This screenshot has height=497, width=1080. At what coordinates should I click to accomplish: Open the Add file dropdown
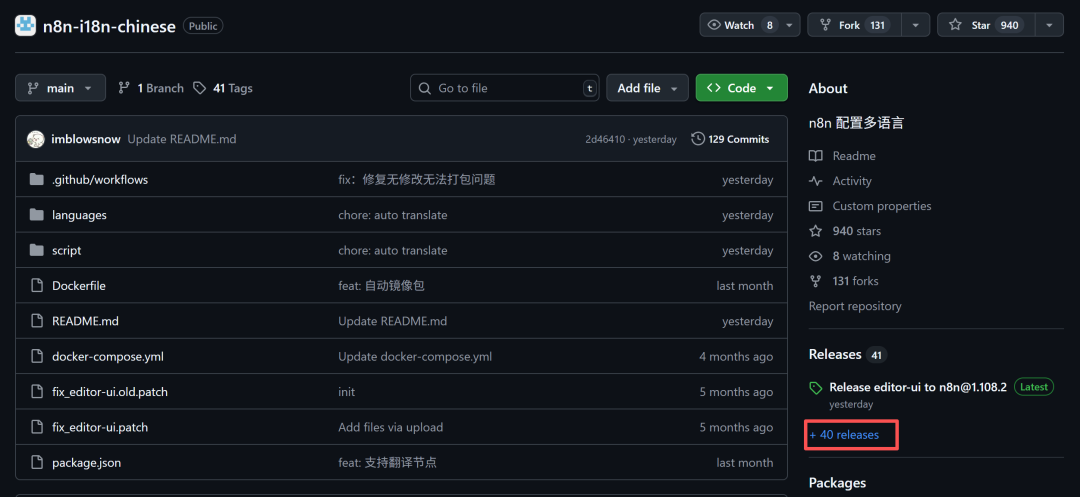pyautogui.click(x=647, y=88)
